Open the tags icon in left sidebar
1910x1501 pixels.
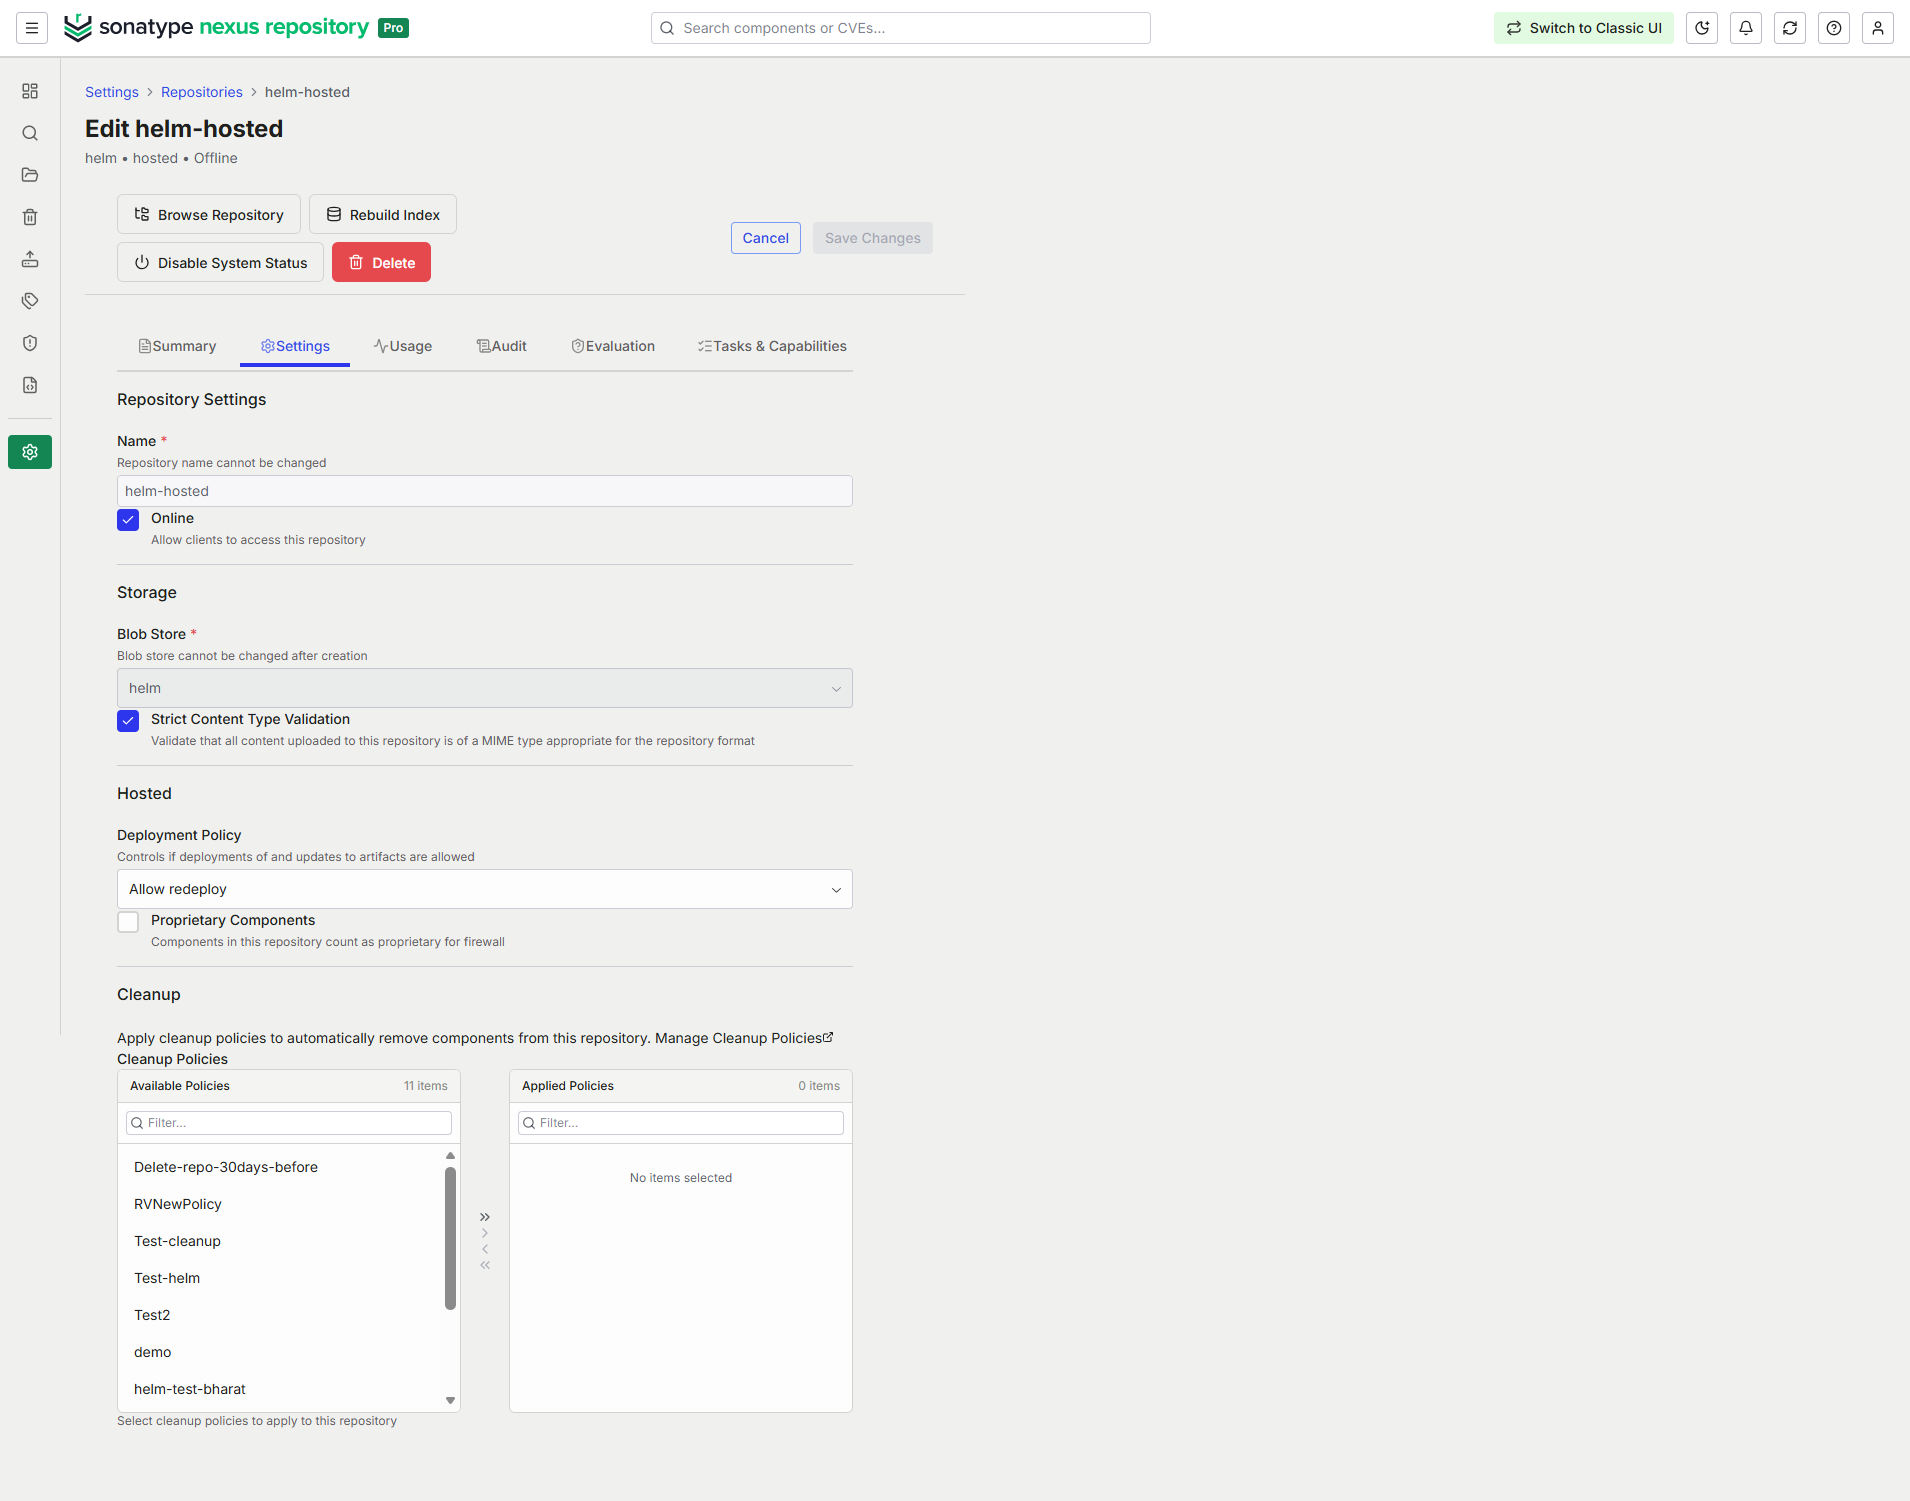pos(30,301)
